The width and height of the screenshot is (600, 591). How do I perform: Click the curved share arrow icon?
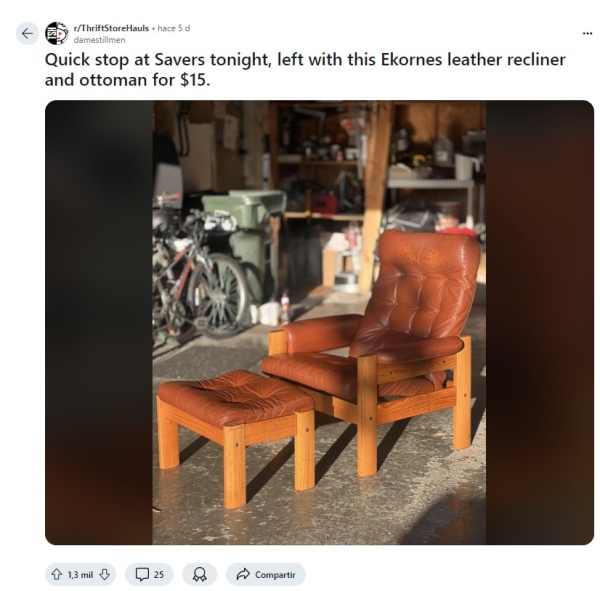point(243,575)
